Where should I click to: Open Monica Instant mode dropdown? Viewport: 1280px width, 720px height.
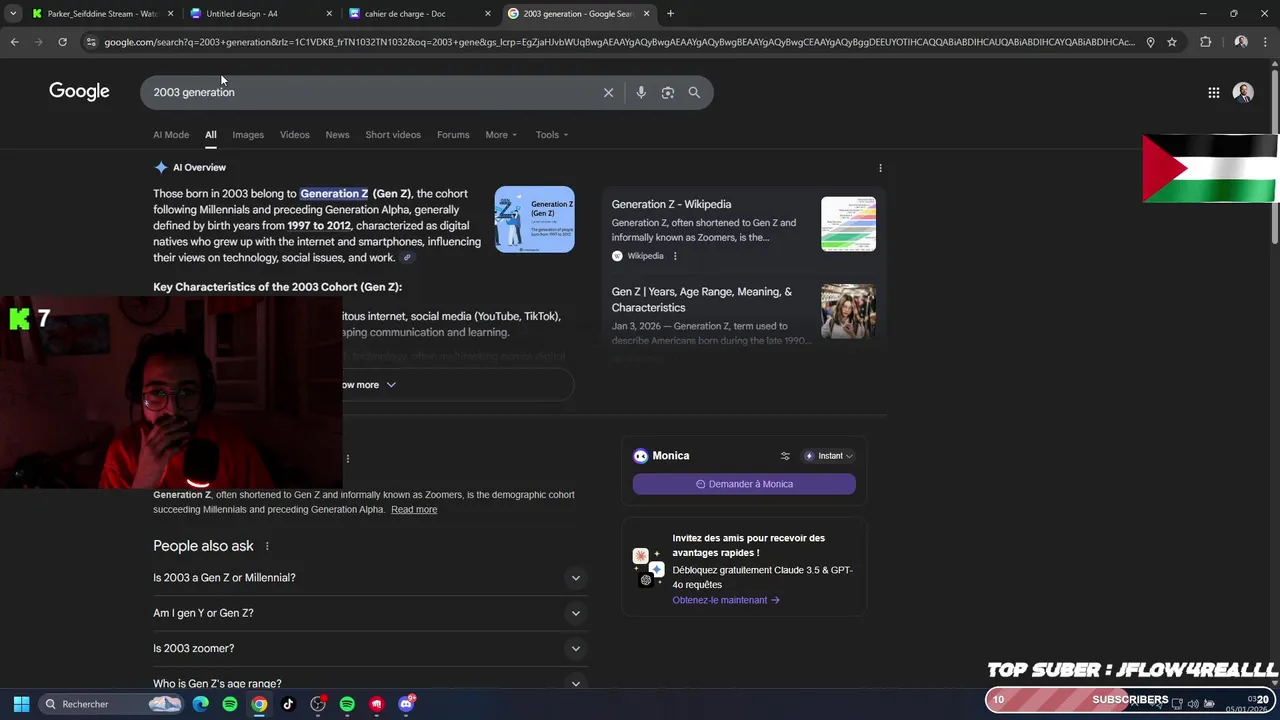click(x=829, y=456)
